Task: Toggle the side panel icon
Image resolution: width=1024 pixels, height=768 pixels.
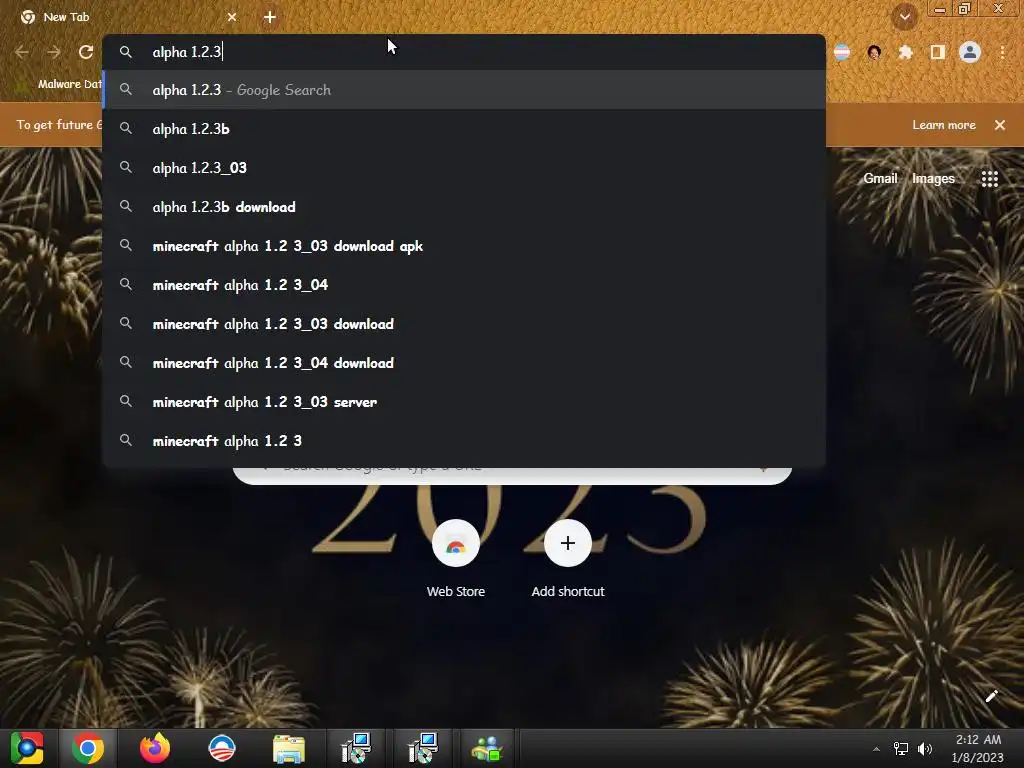Action: coord(938,52)
